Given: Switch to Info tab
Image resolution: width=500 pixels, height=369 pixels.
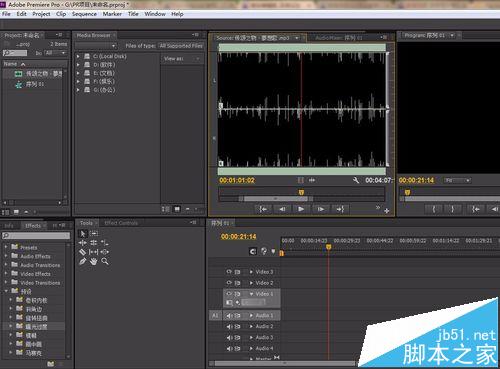Looking at the screenshot, I should pyautogui.click(x=9, y=226).
